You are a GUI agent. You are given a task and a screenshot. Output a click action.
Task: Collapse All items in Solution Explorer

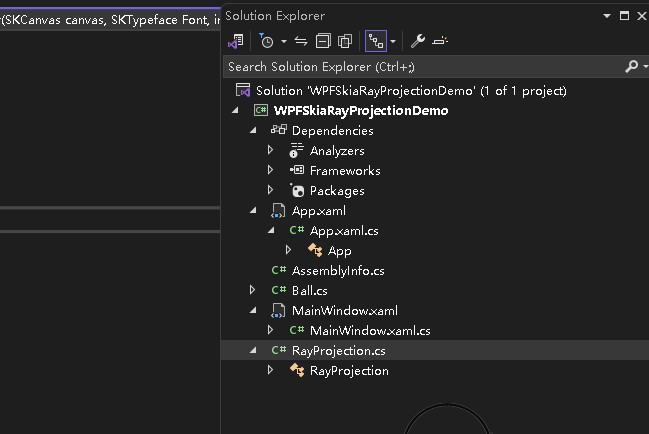(323, 41)
